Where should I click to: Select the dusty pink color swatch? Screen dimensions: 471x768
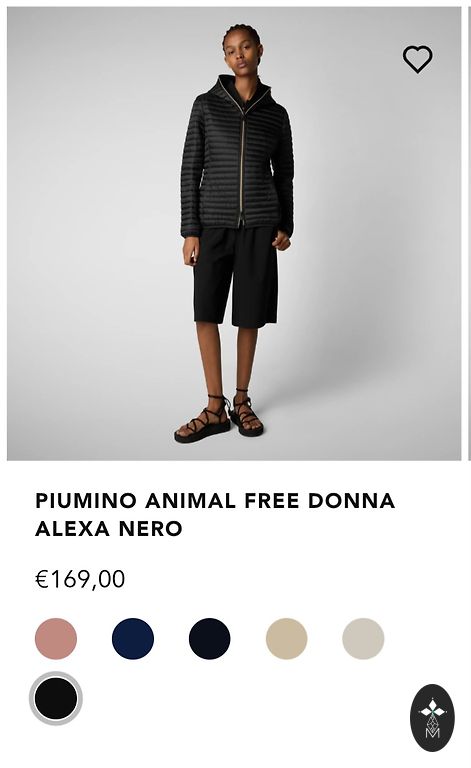point(56,639)
